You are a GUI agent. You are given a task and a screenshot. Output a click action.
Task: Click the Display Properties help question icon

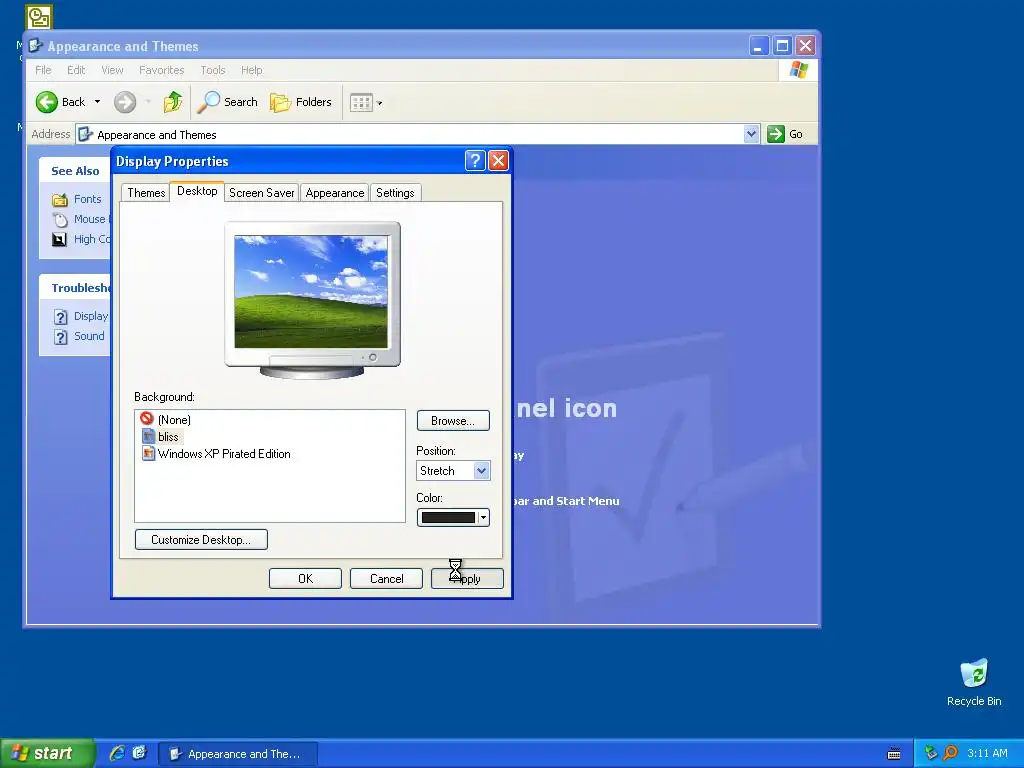(x=475, y=161)
